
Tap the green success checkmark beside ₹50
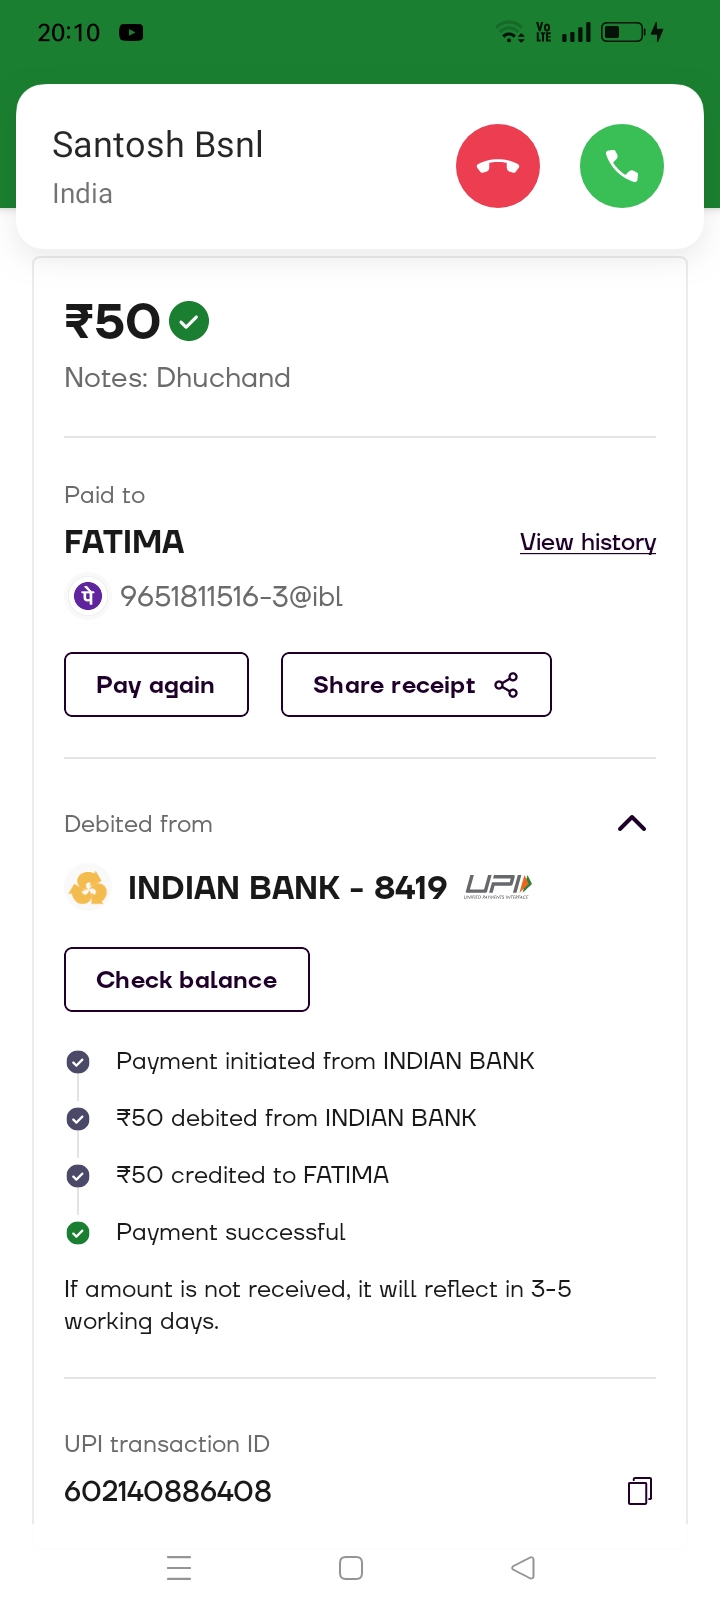pos(189,322)
